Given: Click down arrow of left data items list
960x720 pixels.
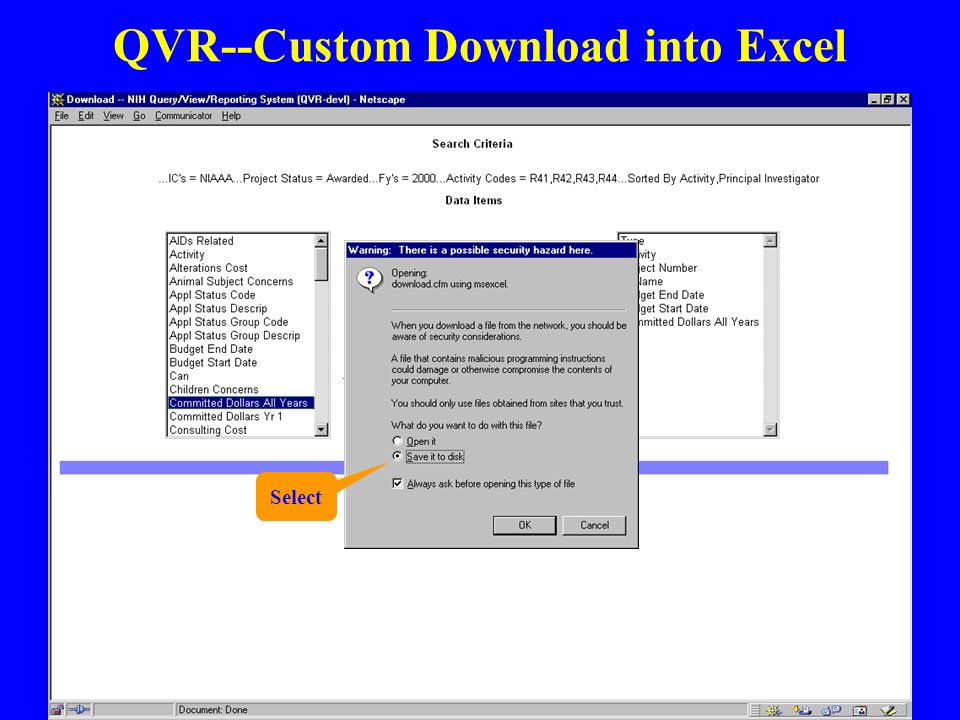Looking at the screenshot, I should click(x=321, y=430).
